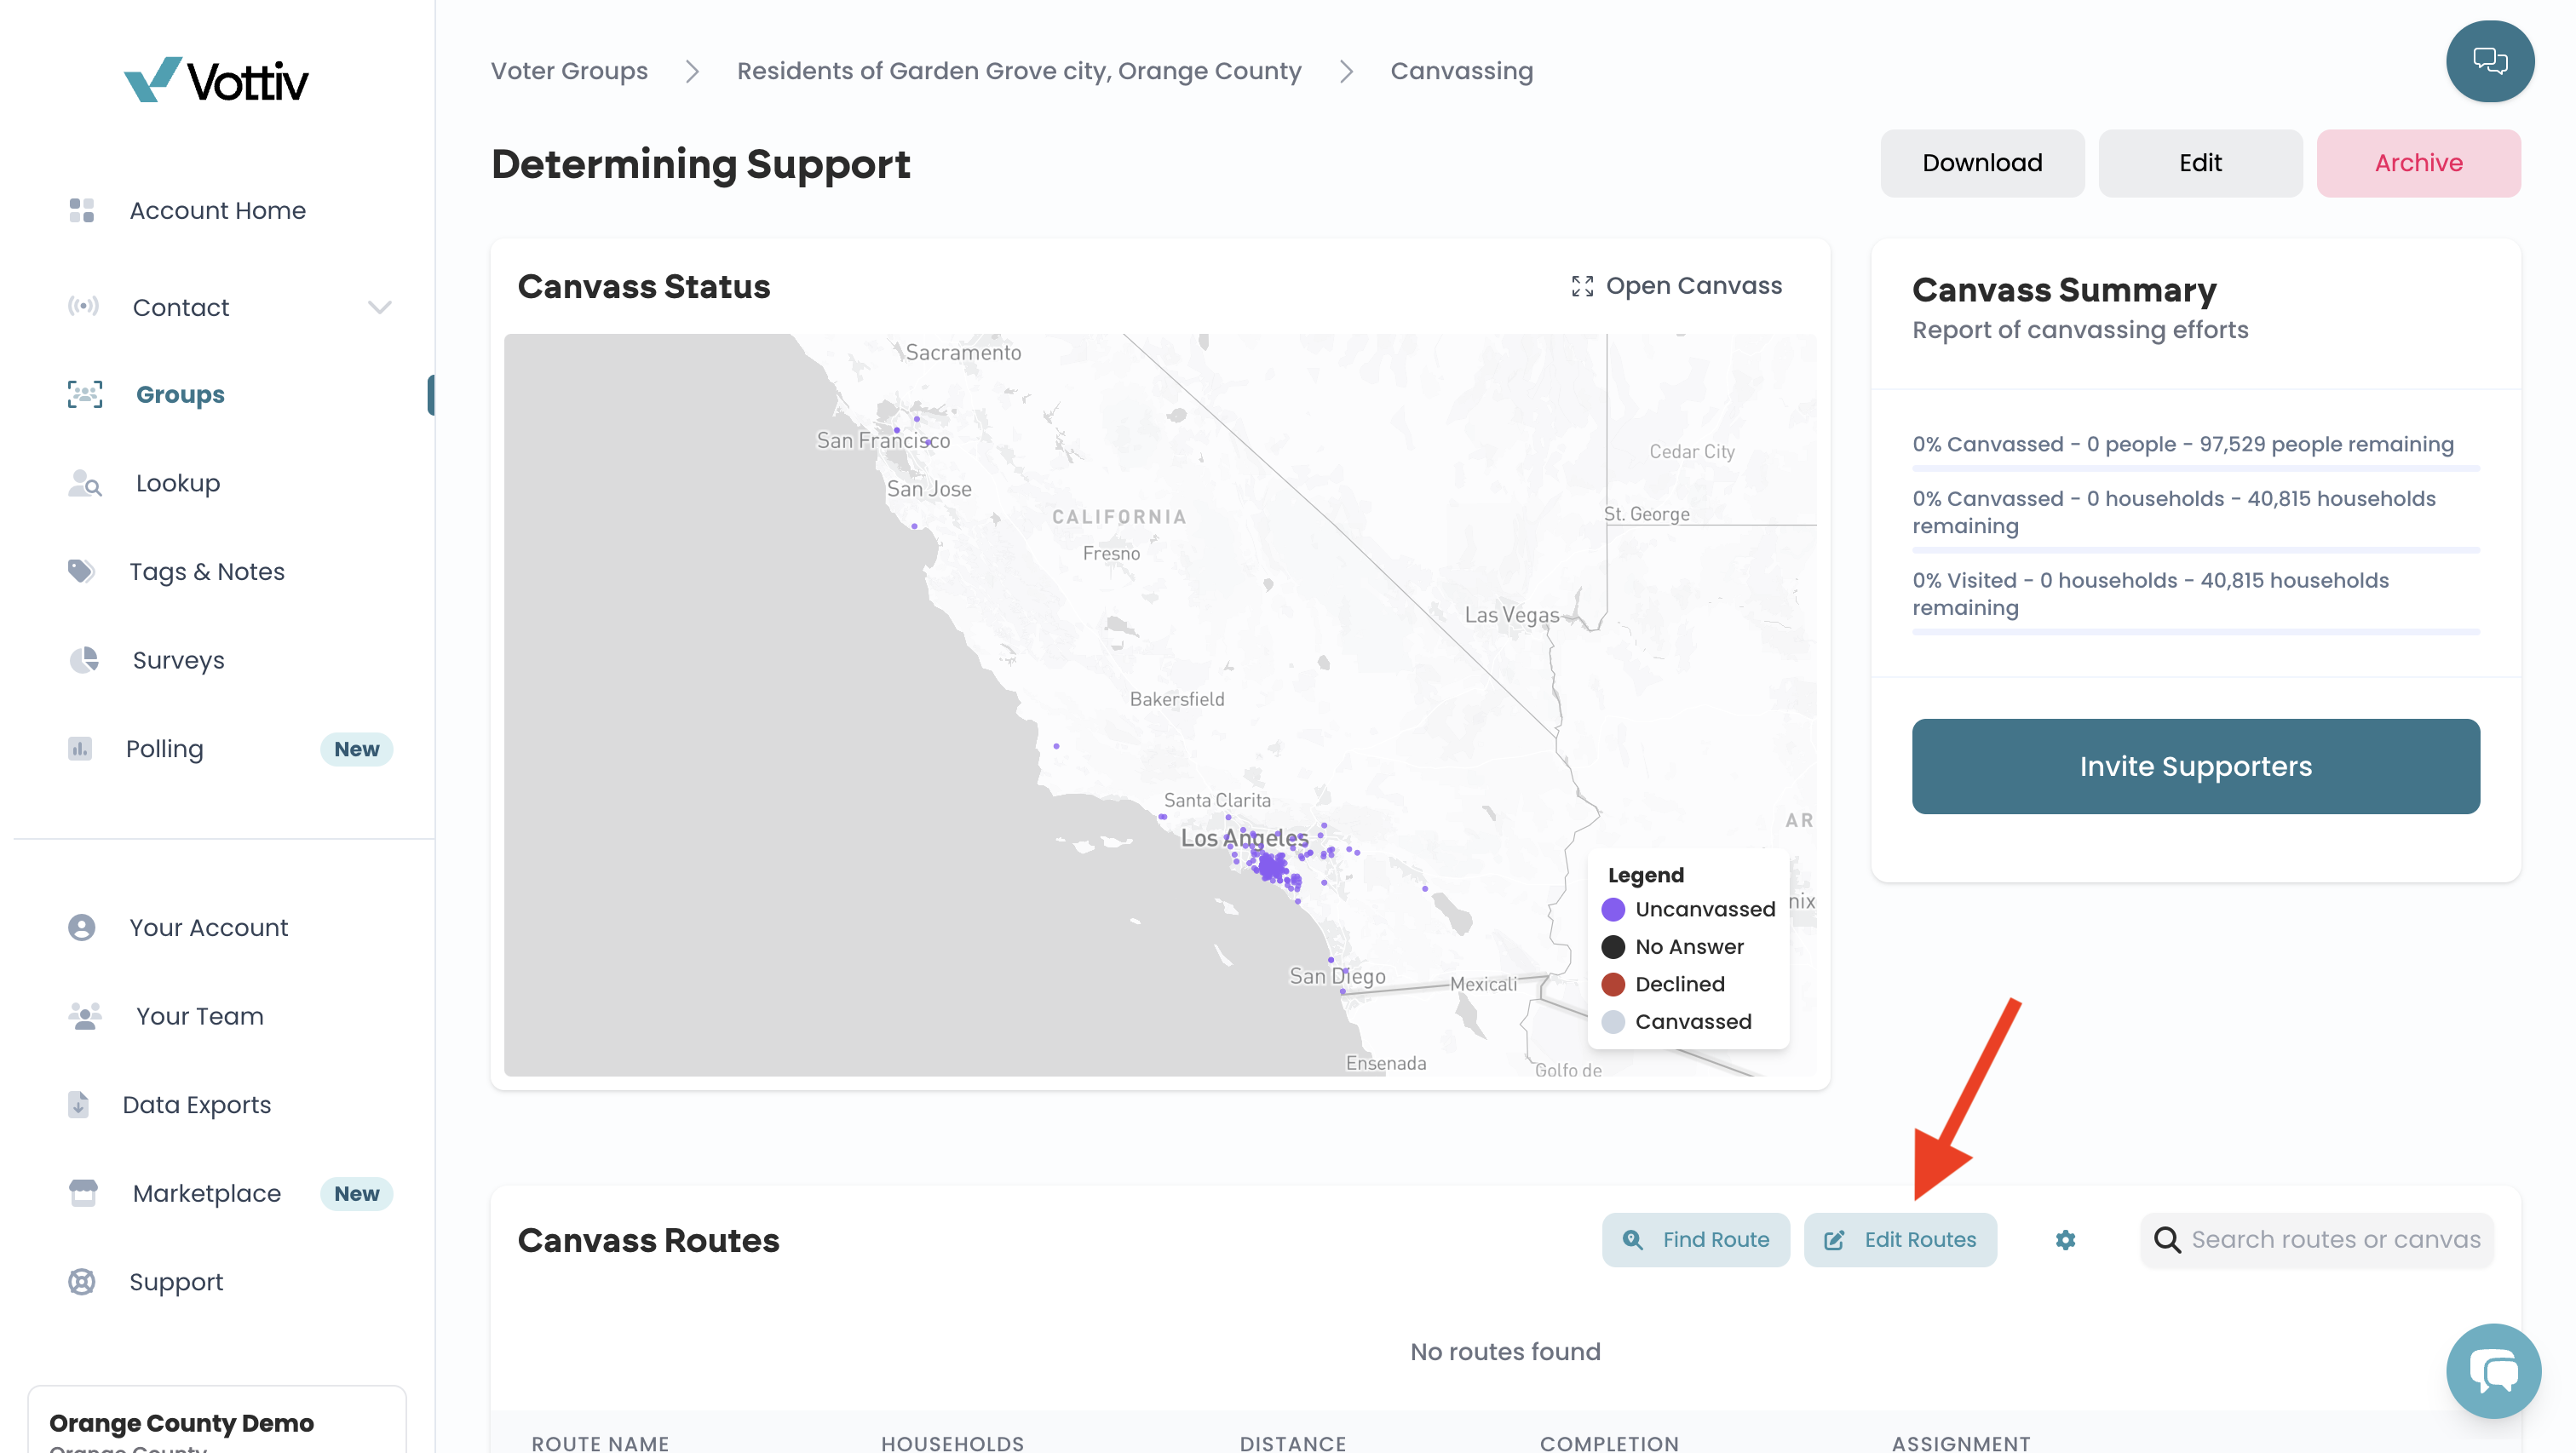Expand the Contact menu chevron
Viewport: 2576px width, 1453px height.
tap(379, 307)
